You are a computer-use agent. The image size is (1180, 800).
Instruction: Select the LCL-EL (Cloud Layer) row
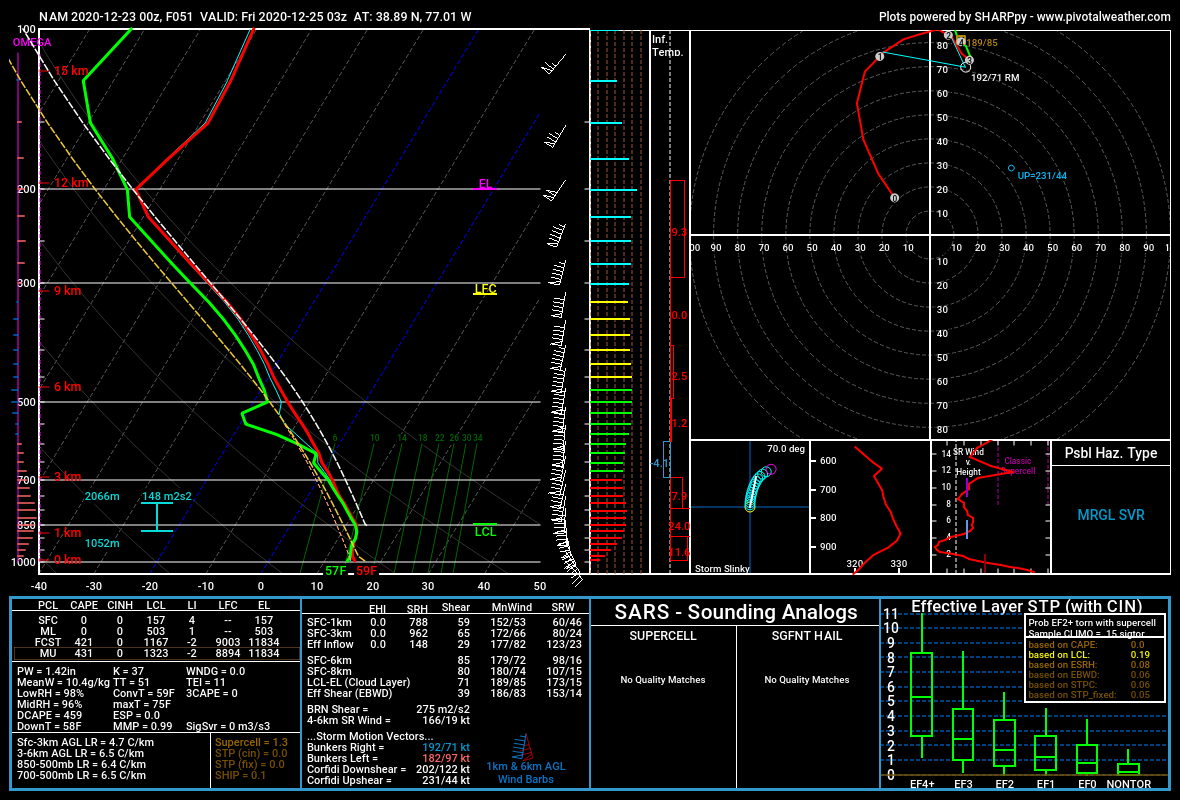[x=445, y=683]
